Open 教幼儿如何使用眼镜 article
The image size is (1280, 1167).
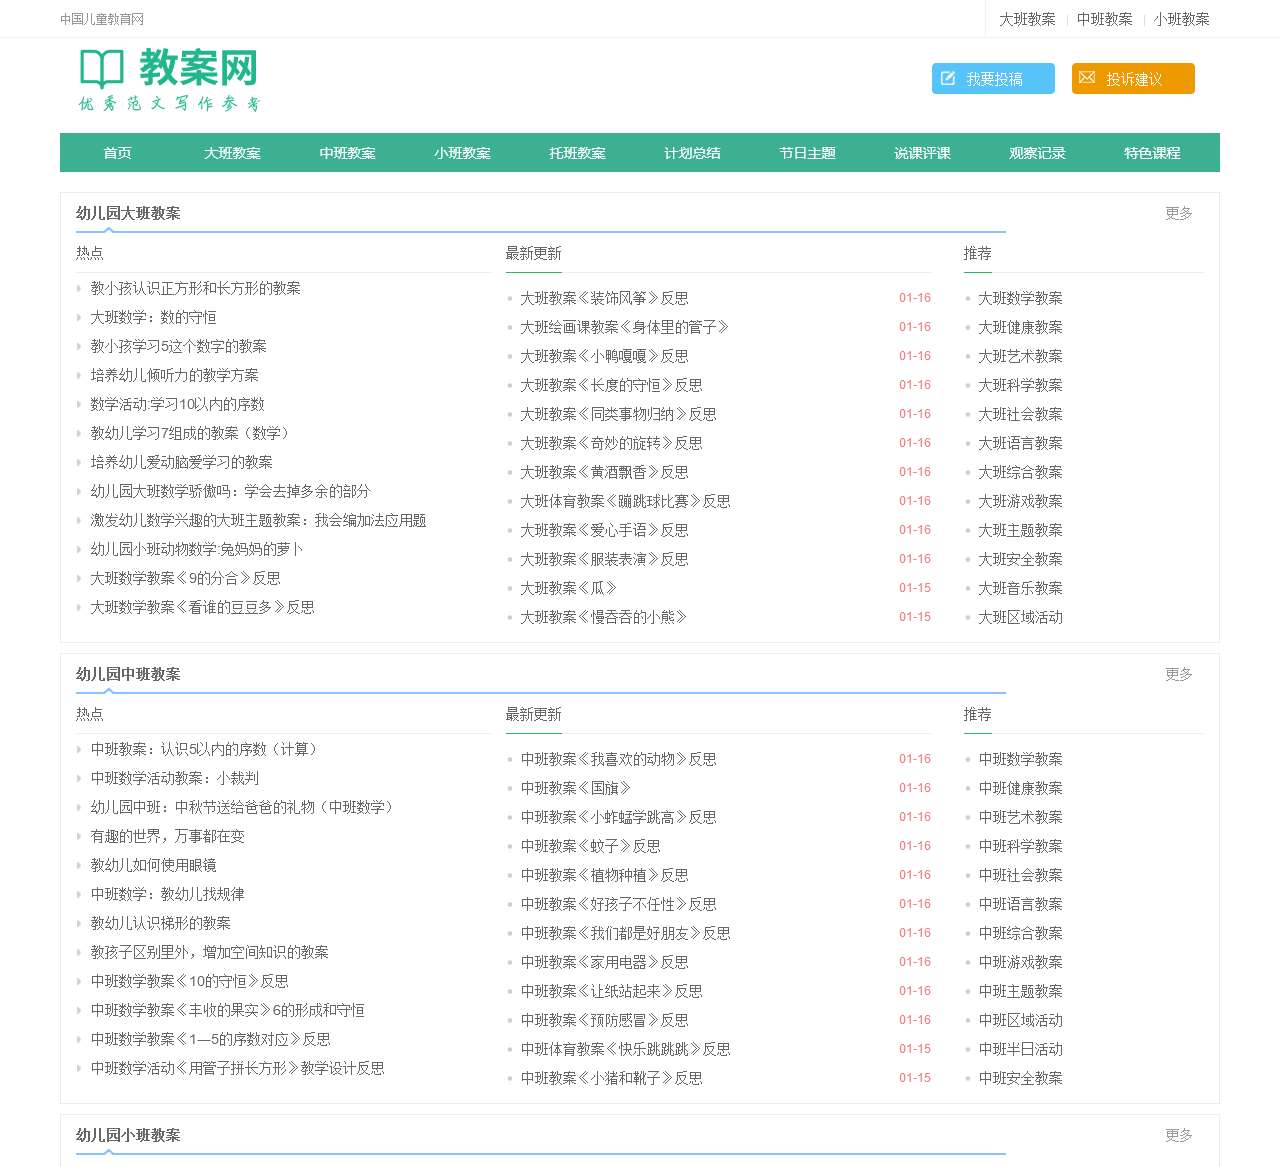pyautogui.click(x=153, y=865)
